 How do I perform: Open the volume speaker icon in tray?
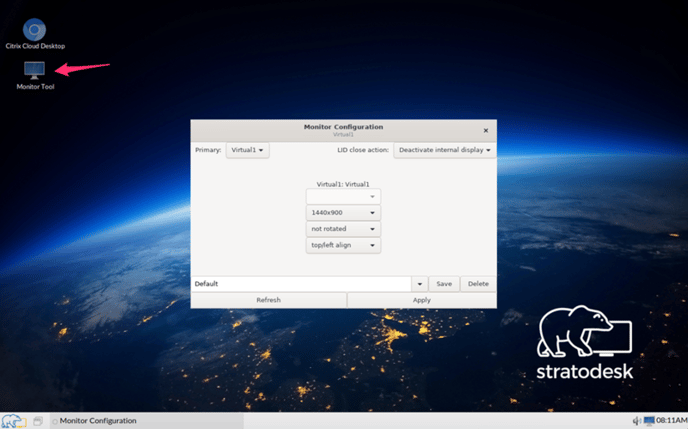(x=637, y=421)
